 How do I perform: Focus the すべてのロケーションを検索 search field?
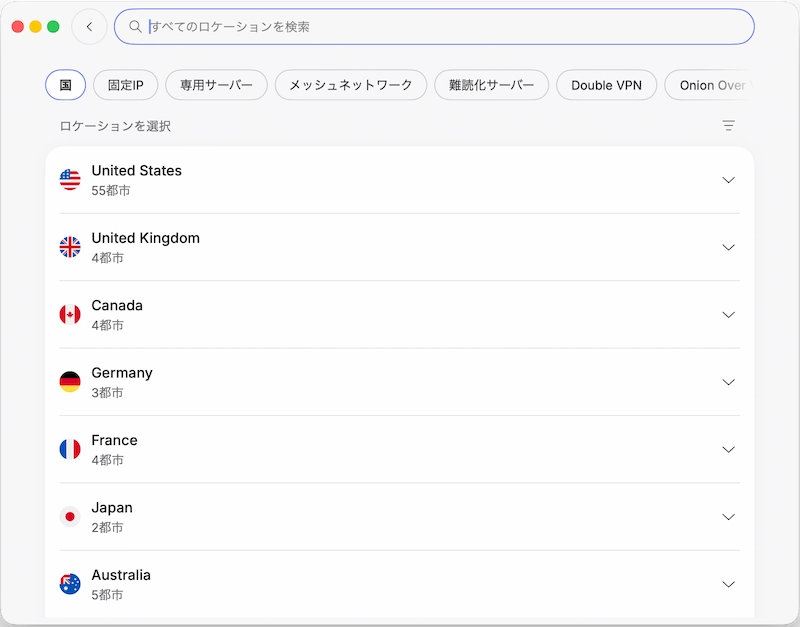coord(434,27)
